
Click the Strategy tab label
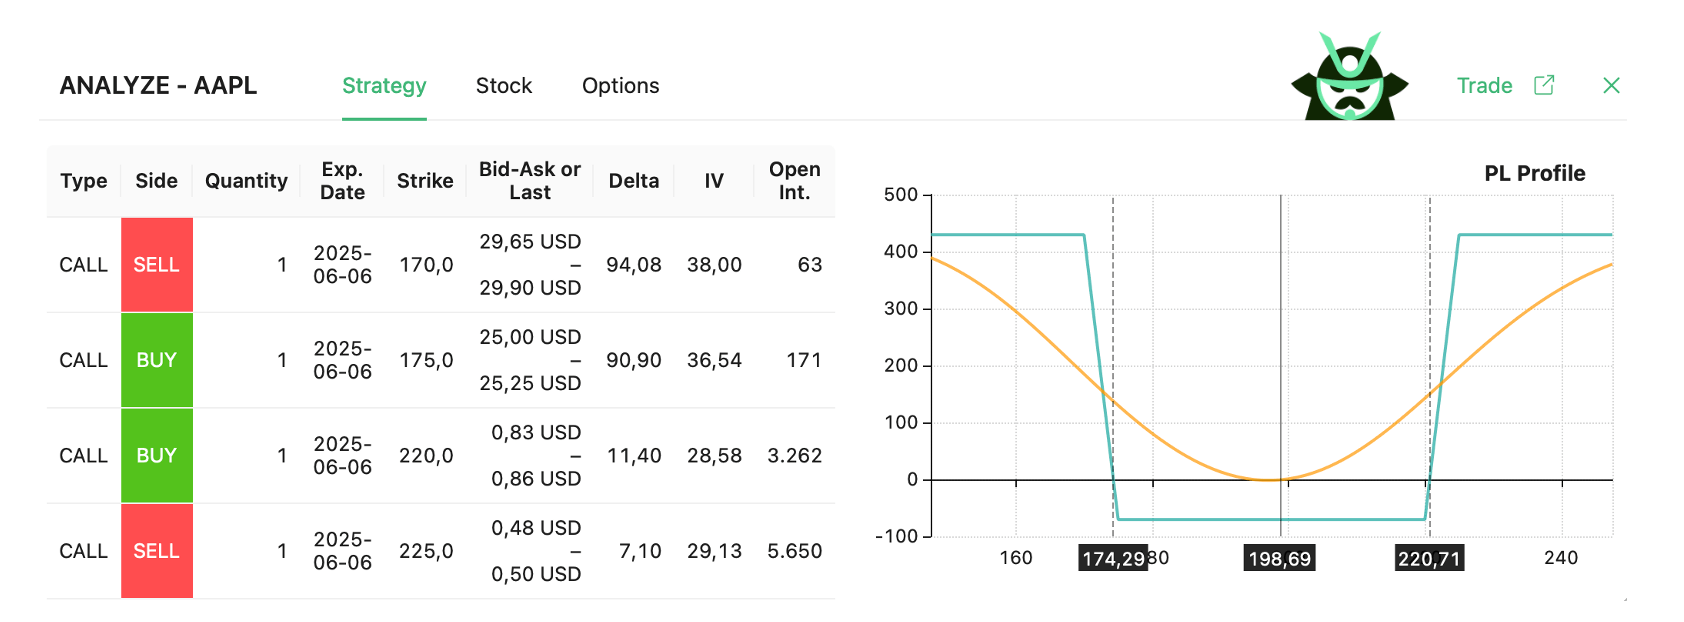[384, 86]
